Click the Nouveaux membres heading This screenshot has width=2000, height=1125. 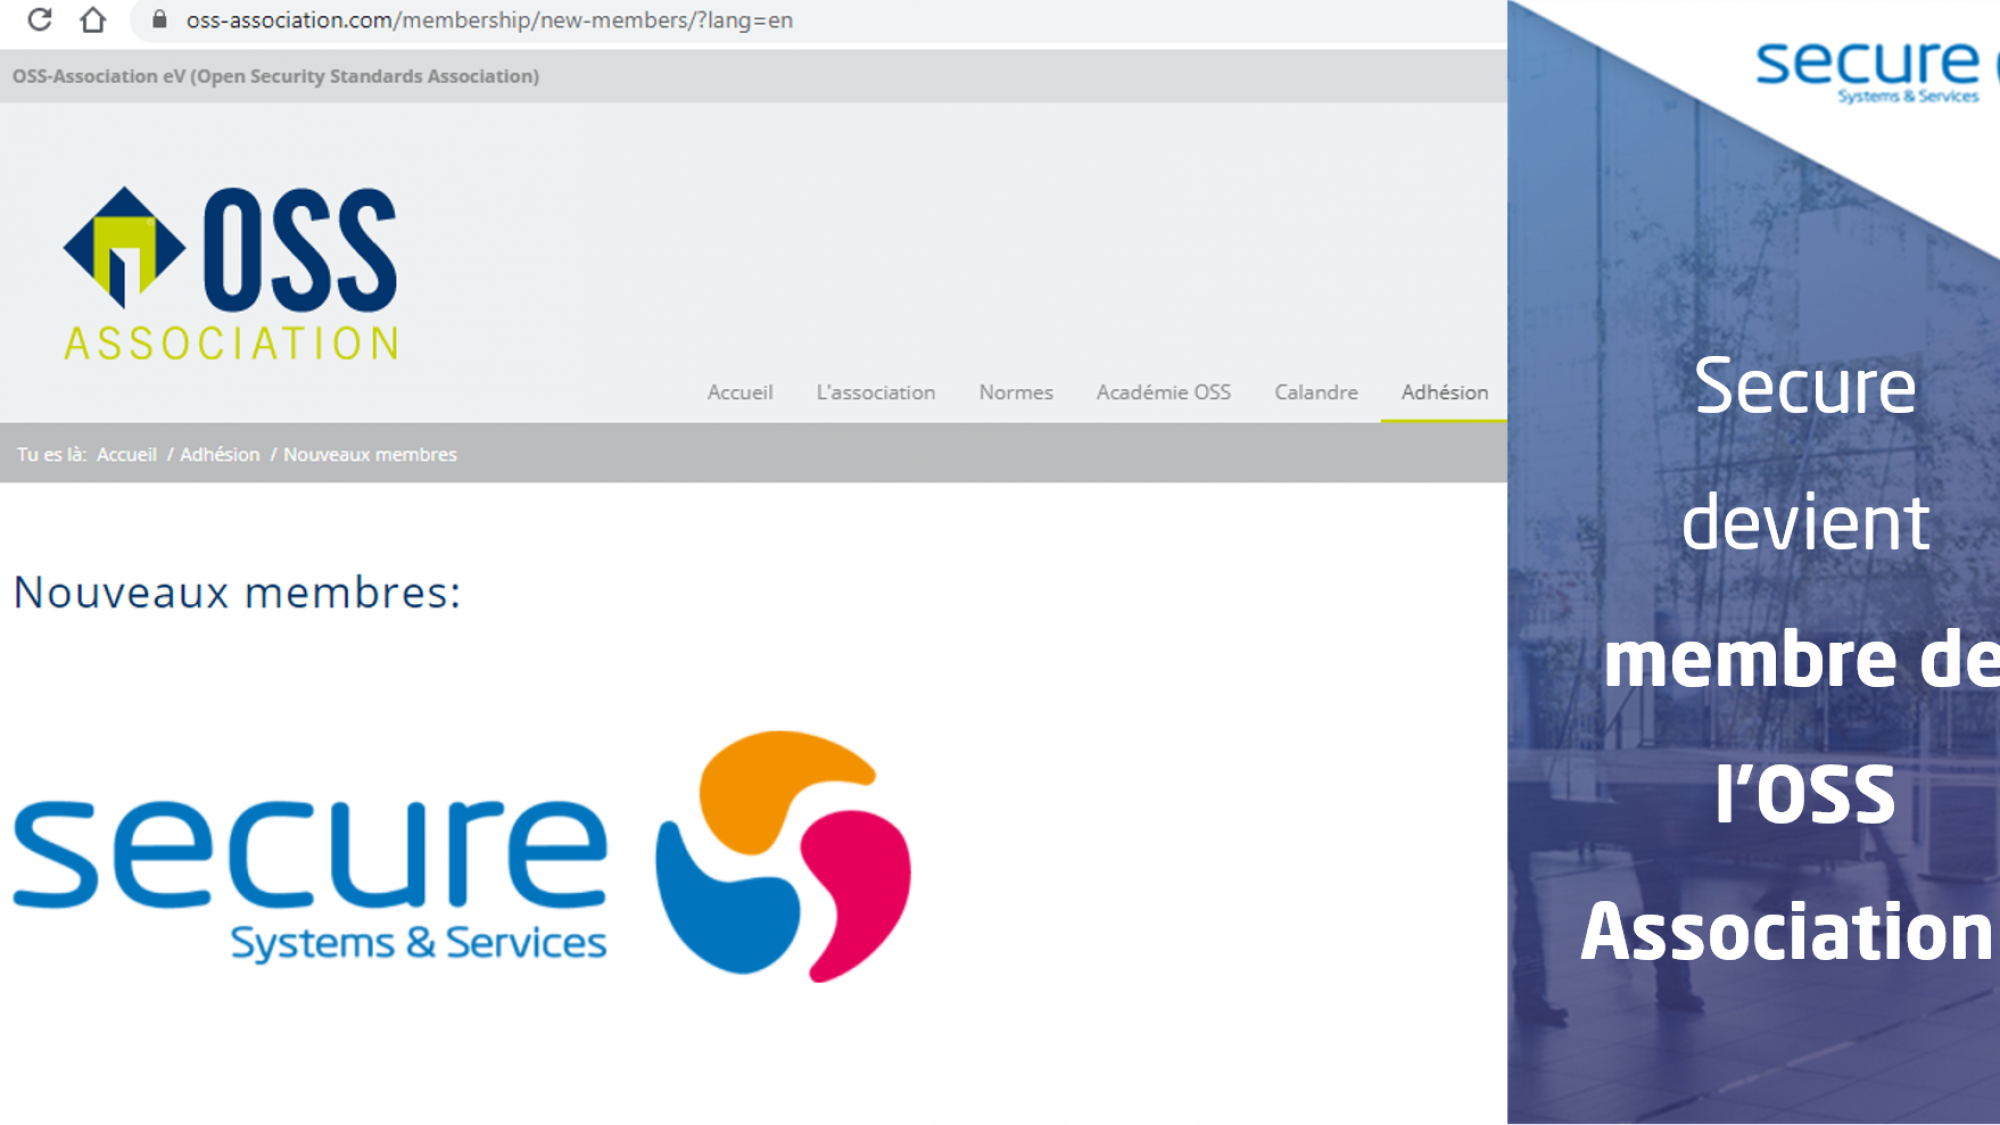pos(237,592)
